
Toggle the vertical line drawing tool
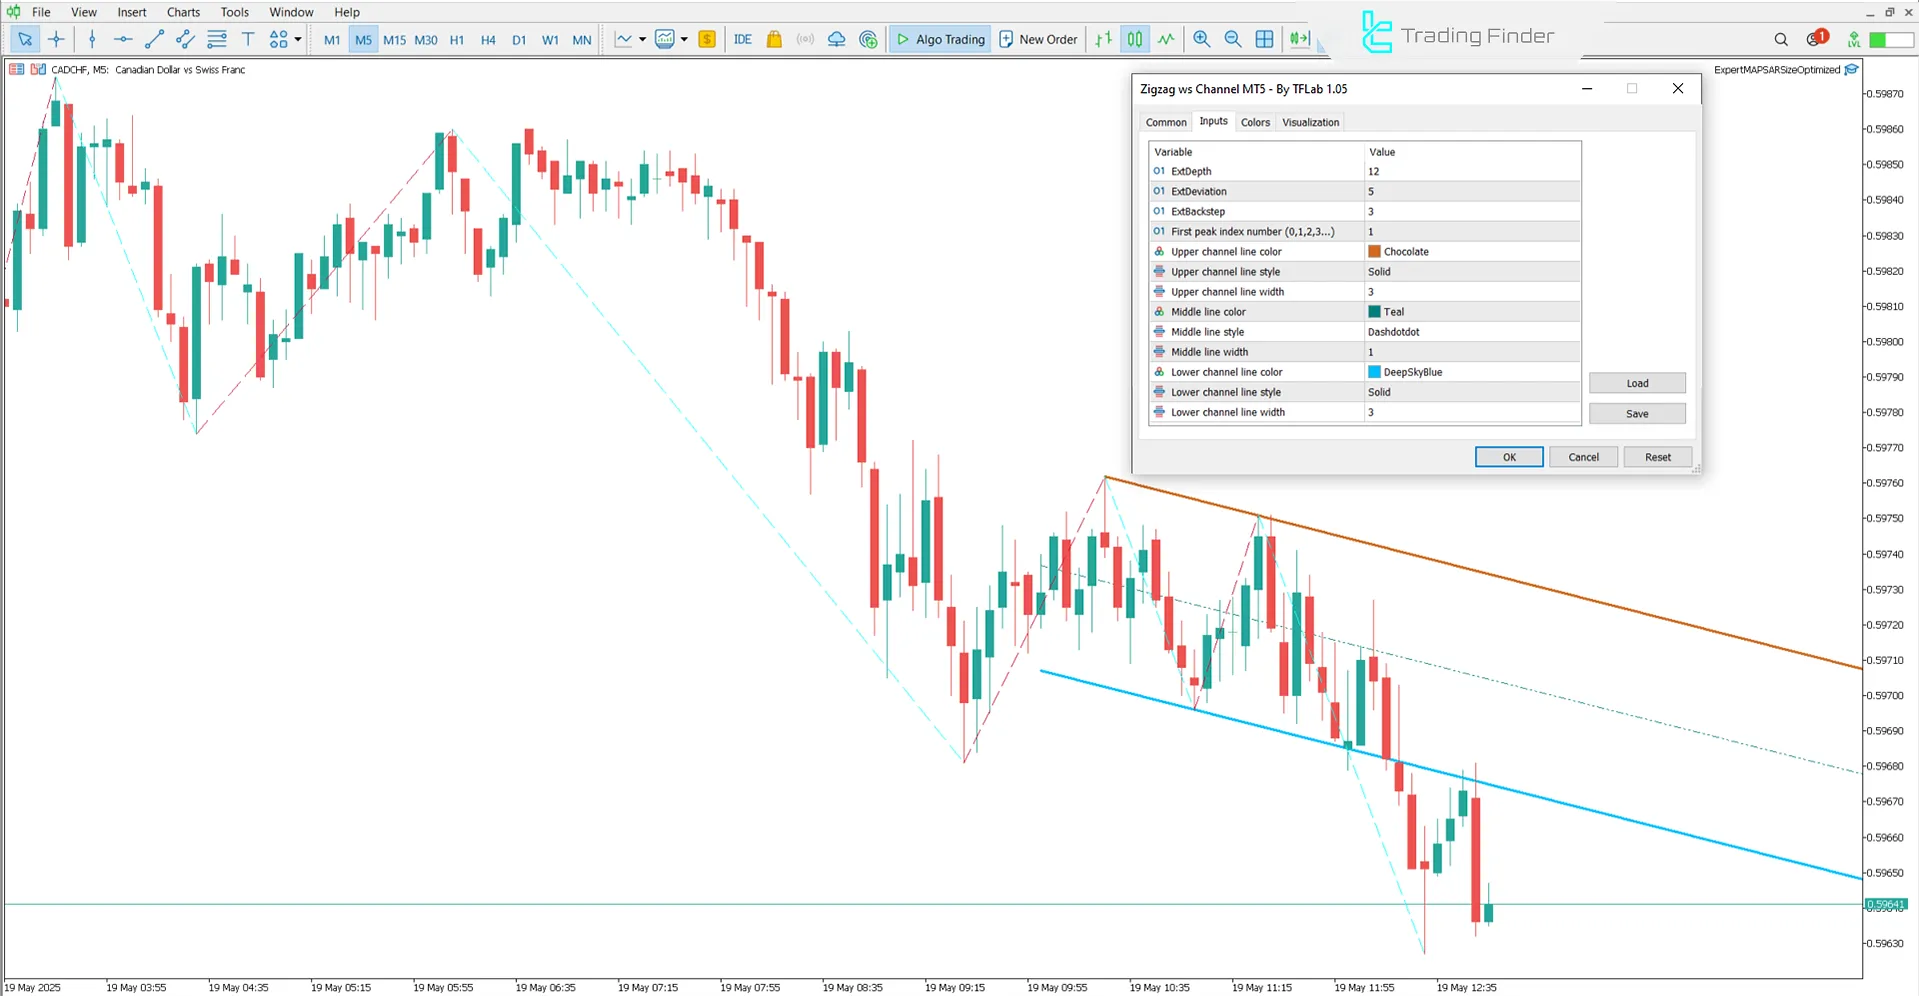tap(92, 39)
